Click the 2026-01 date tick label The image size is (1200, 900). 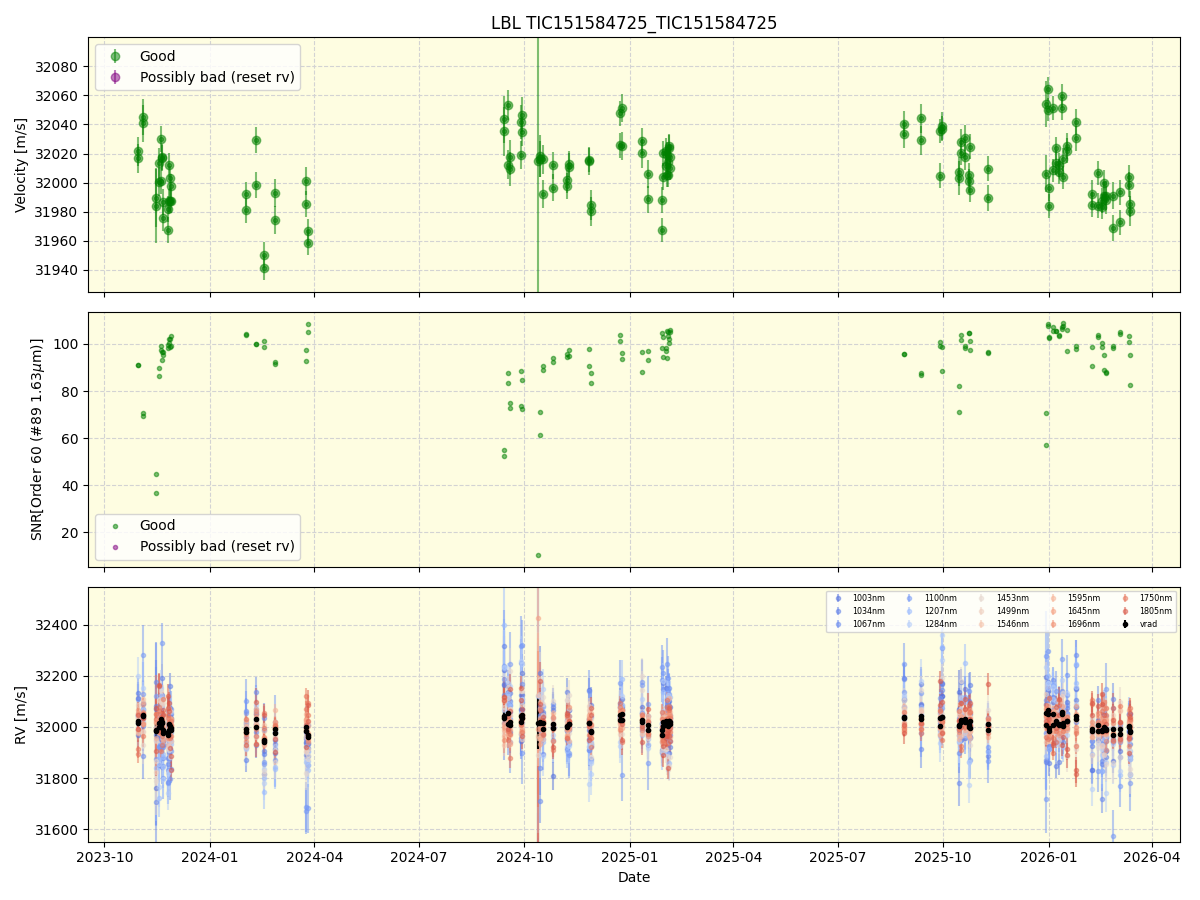pos(1048,857)
